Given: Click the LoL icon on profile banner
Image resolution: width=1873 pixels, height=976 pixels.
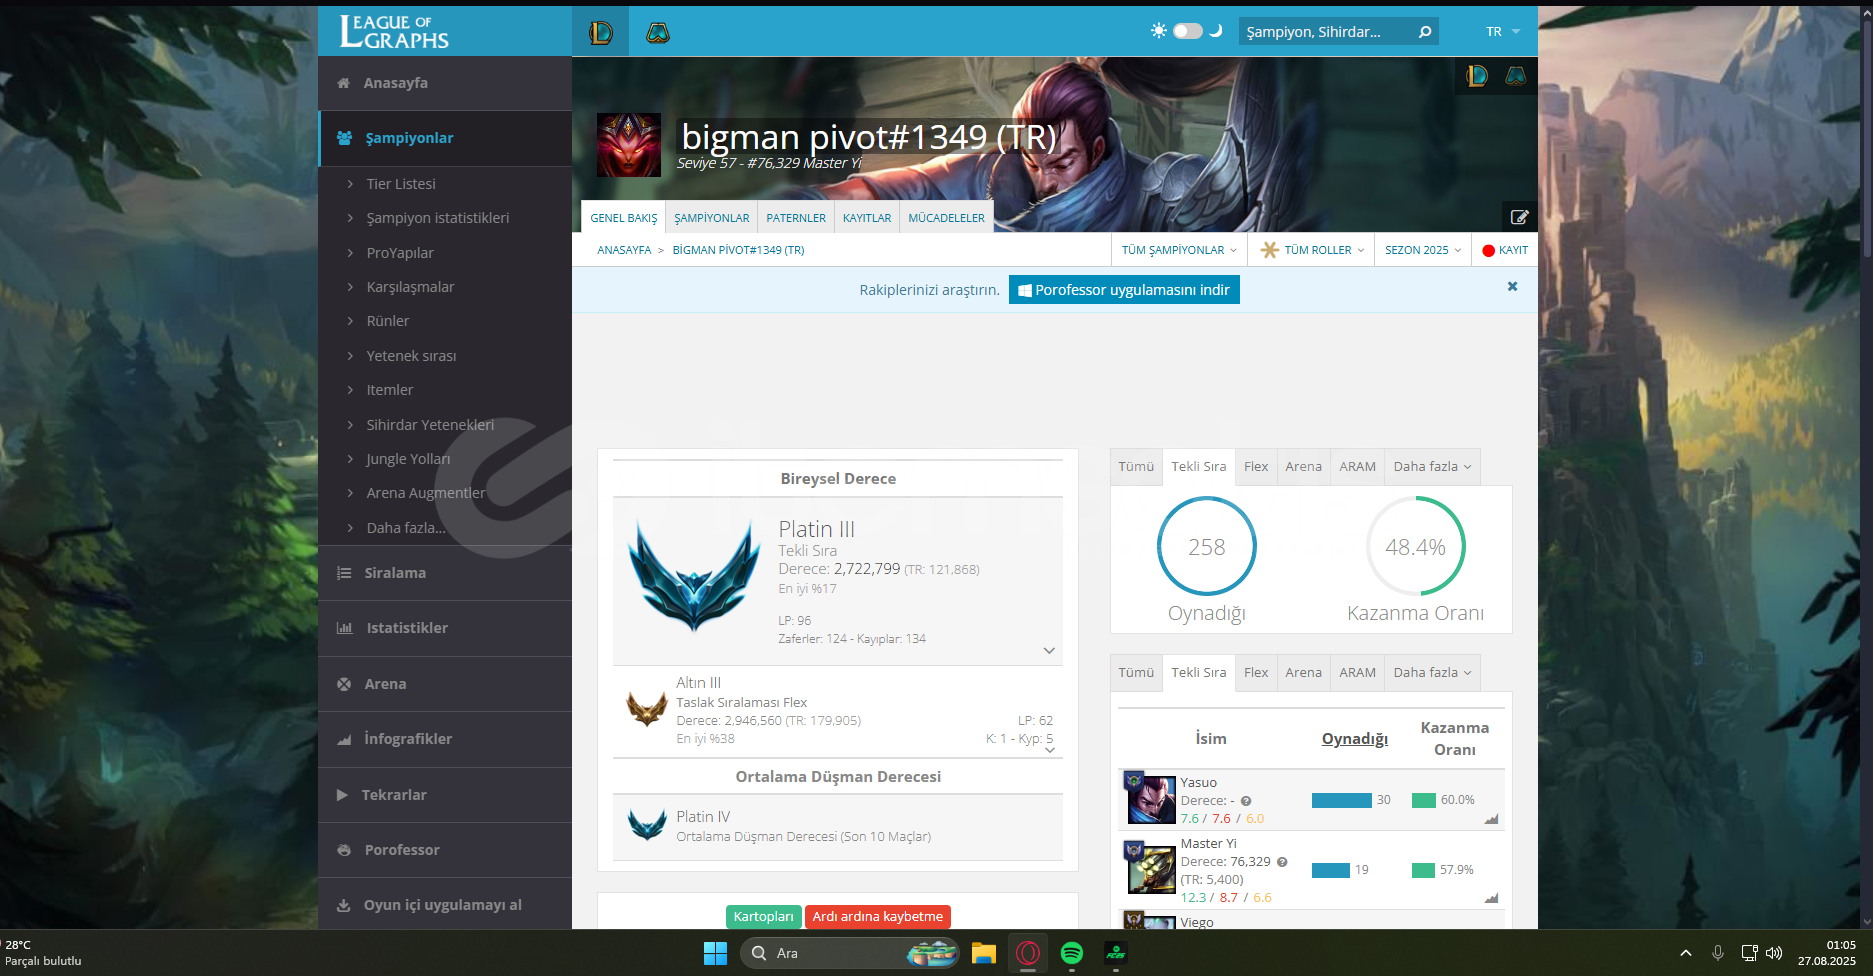Looking at the screenshot, I should tap(1477, 76).
